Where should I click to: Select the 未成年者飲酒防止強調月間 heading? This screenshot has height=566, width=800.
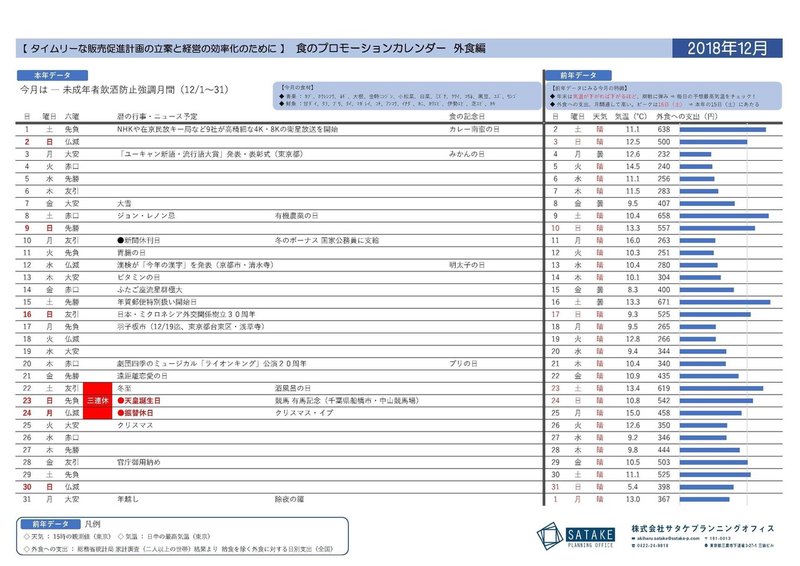coord(145,90)
